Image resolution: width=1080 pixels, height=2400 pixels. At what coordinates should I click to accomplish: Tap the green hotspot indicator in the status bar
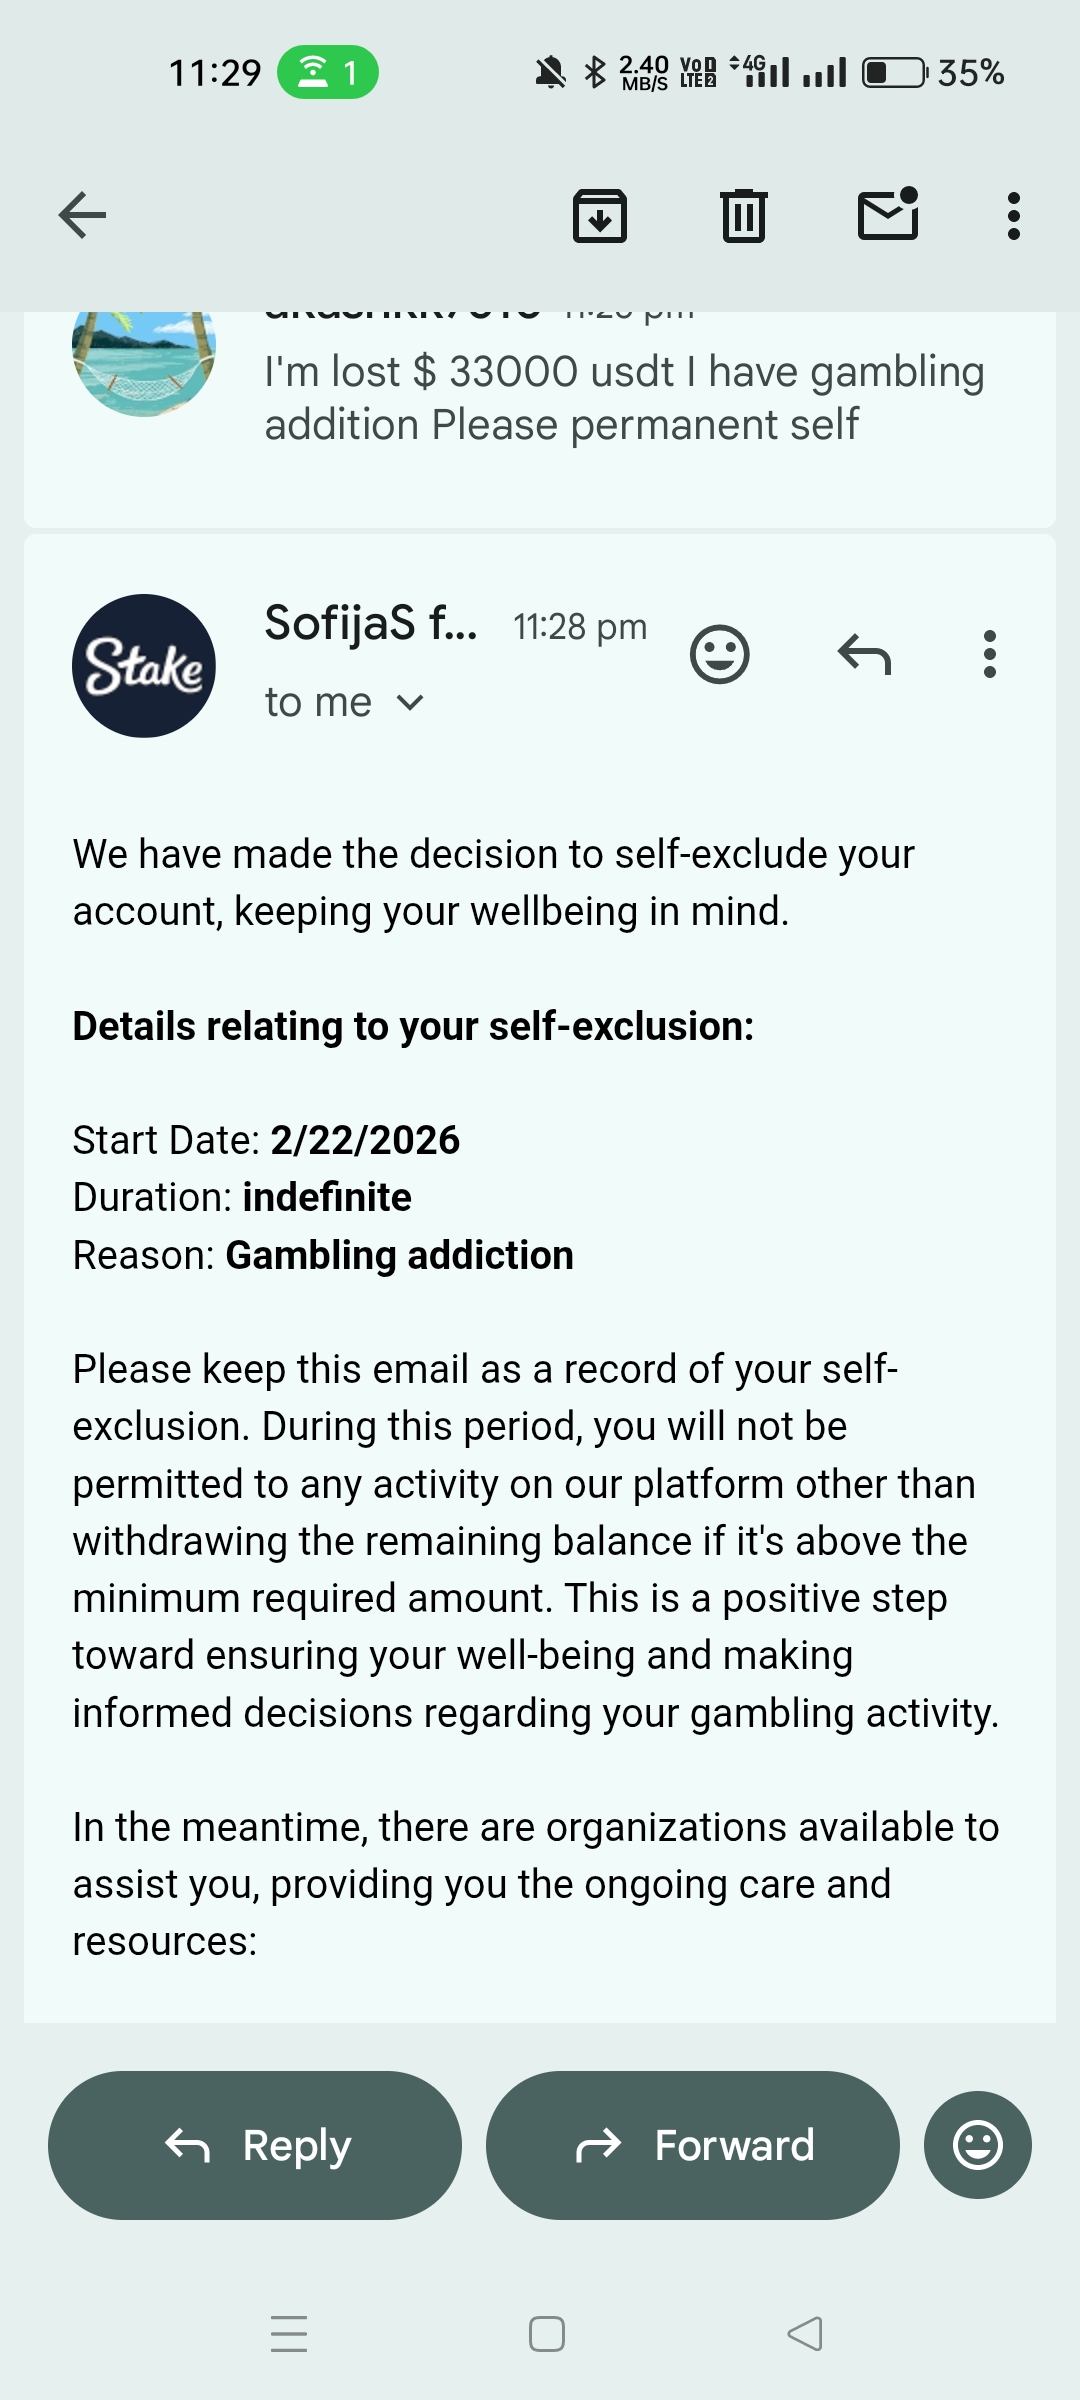[327, 72]
